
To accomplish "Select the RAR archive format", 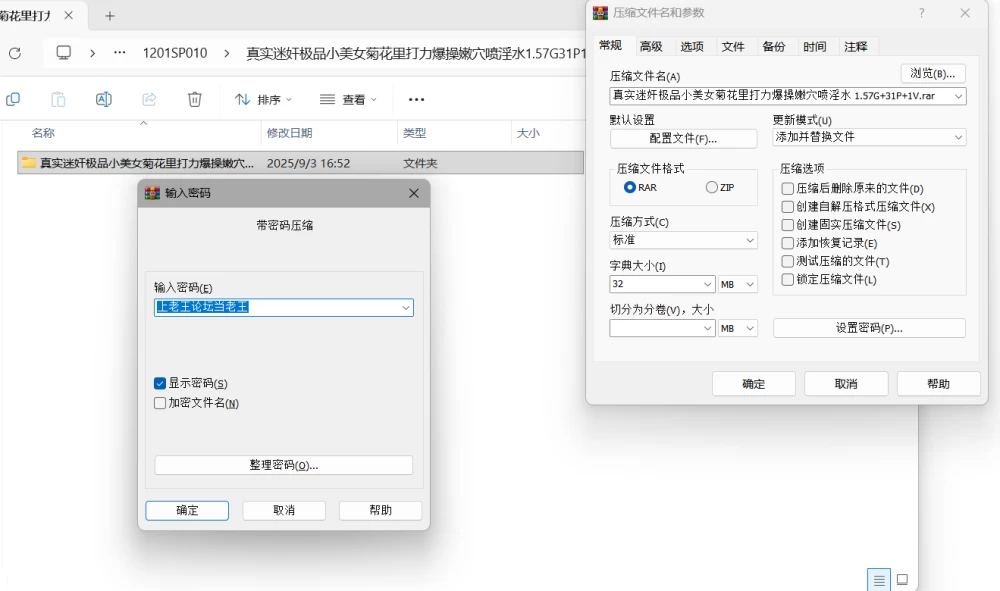I will pos(629,187).
